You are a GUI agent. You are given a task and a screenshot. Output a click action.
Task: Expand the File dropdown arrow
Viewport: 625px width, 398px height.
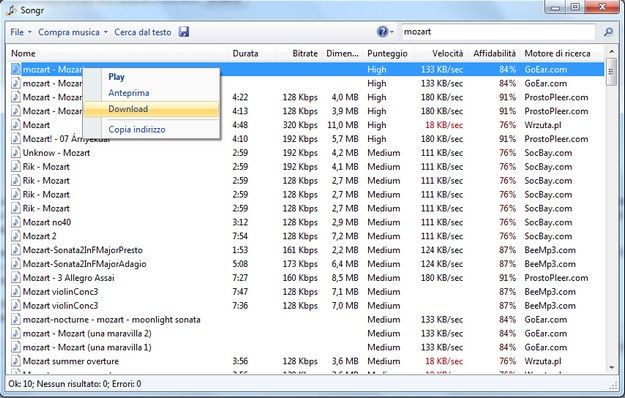[x=29, y=32]
